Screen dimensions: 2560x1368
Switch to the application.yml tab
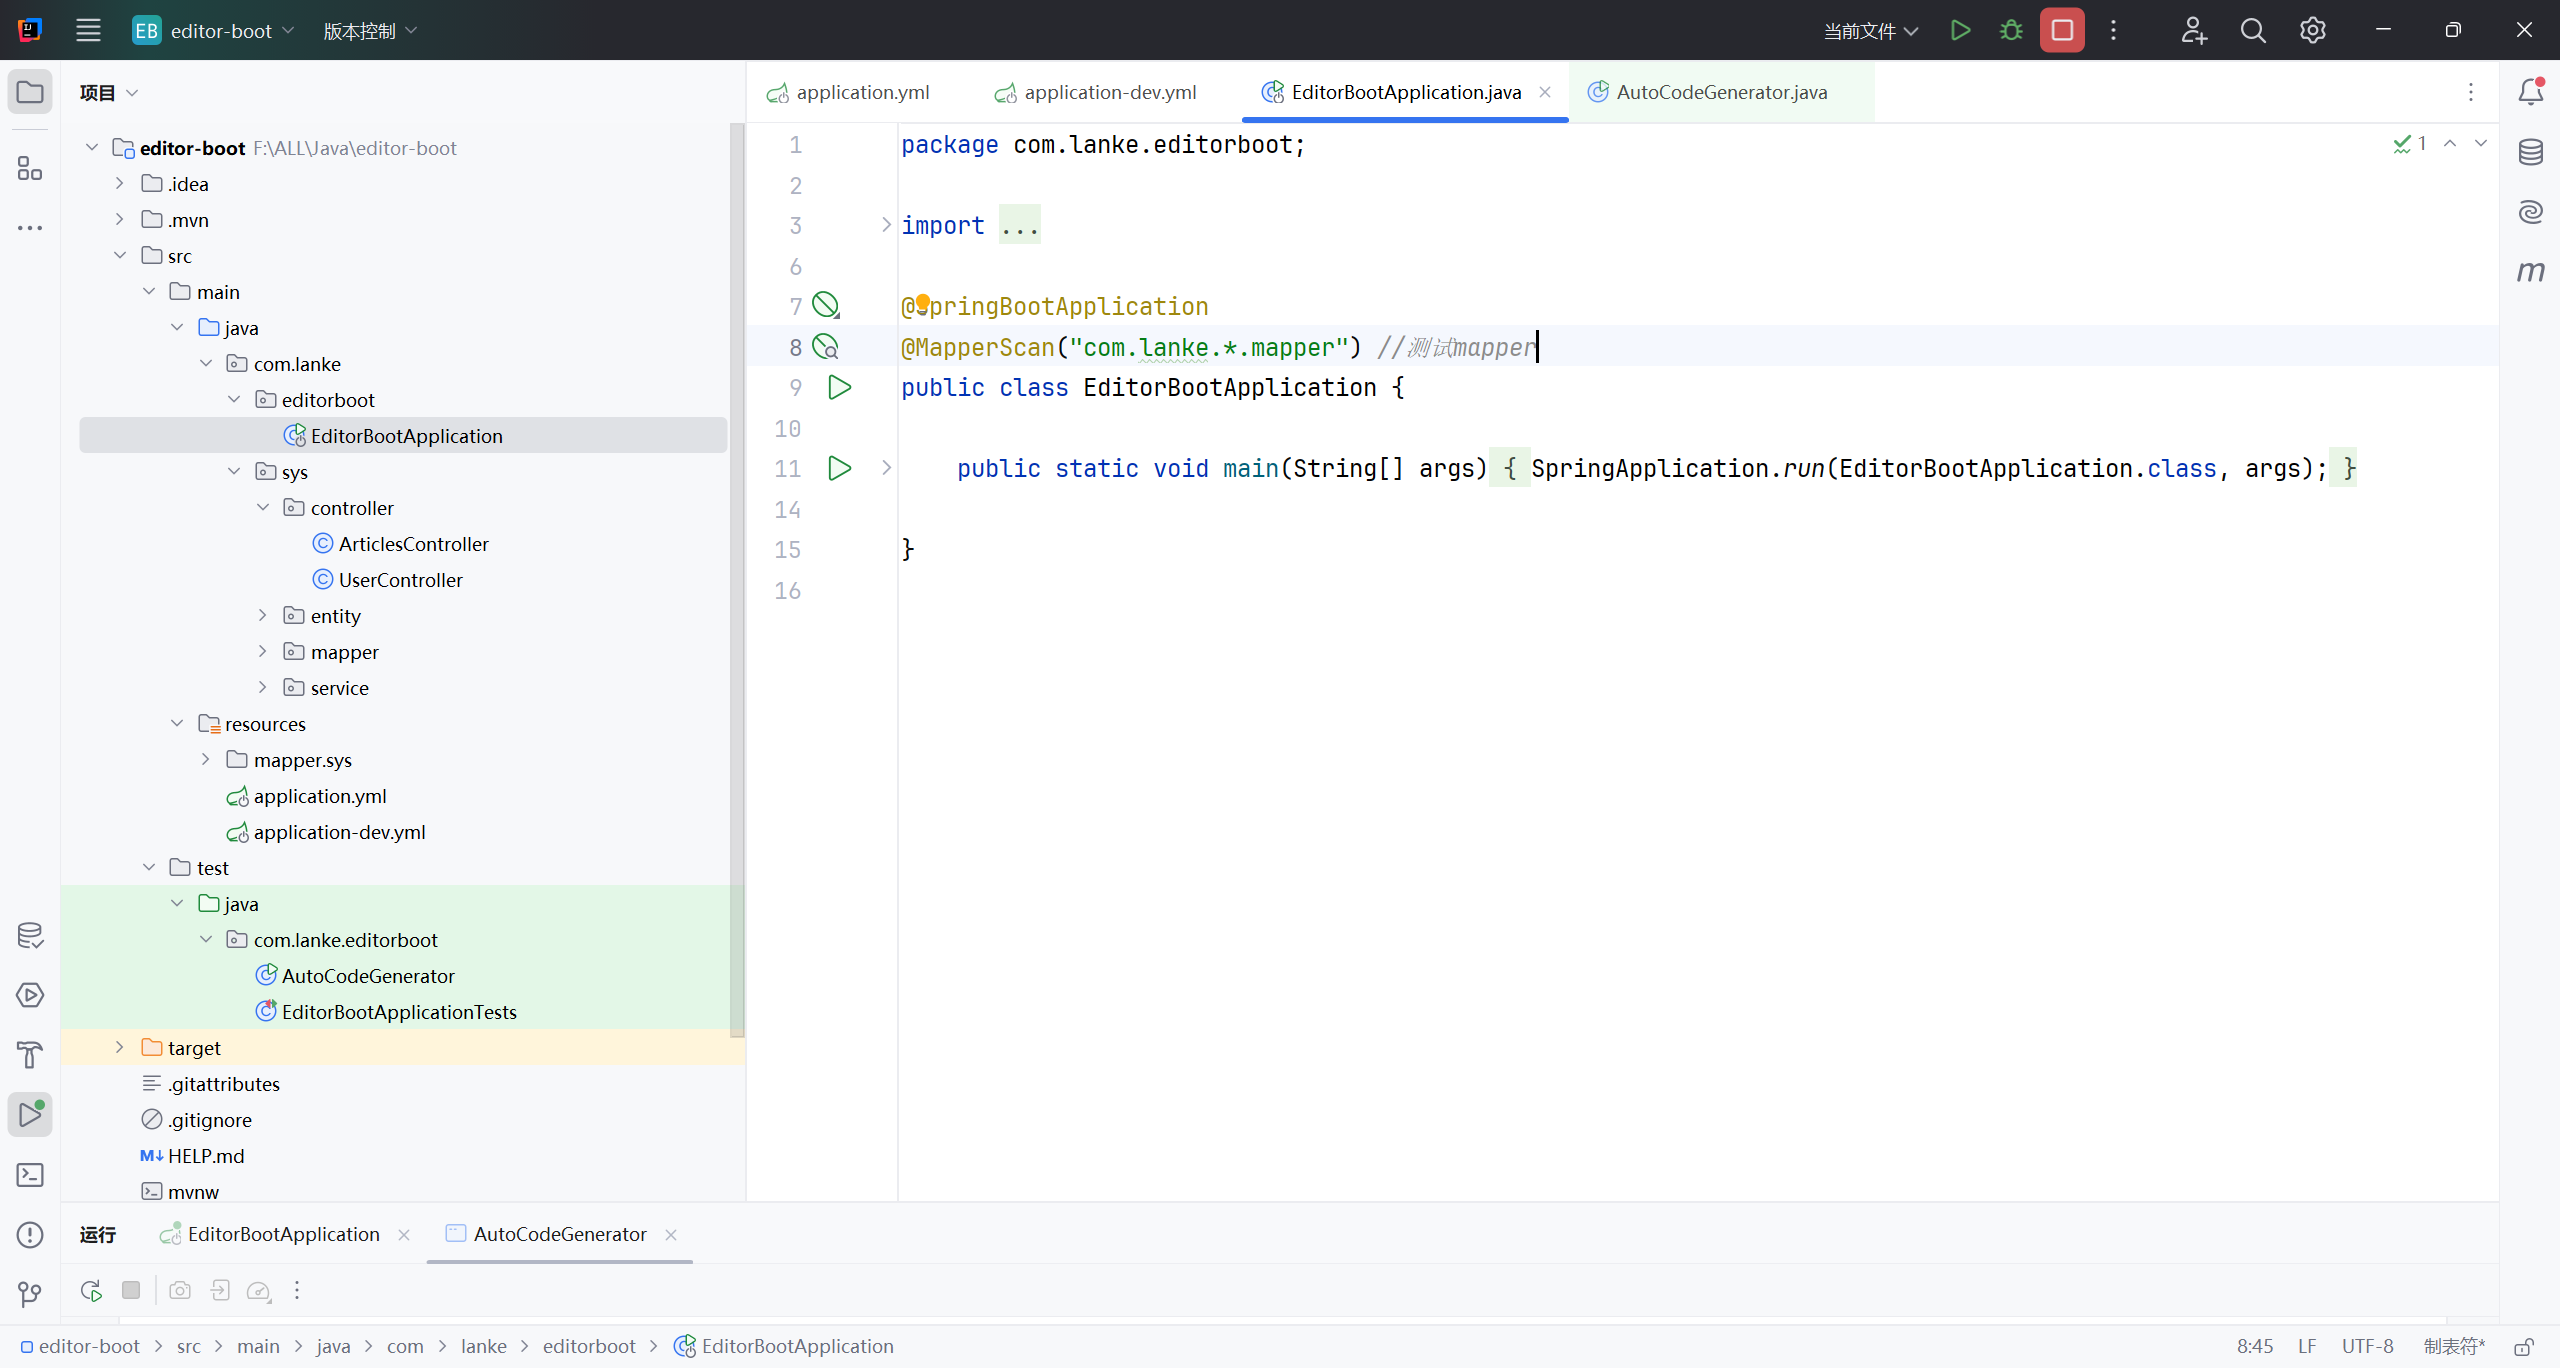[848, 92]
